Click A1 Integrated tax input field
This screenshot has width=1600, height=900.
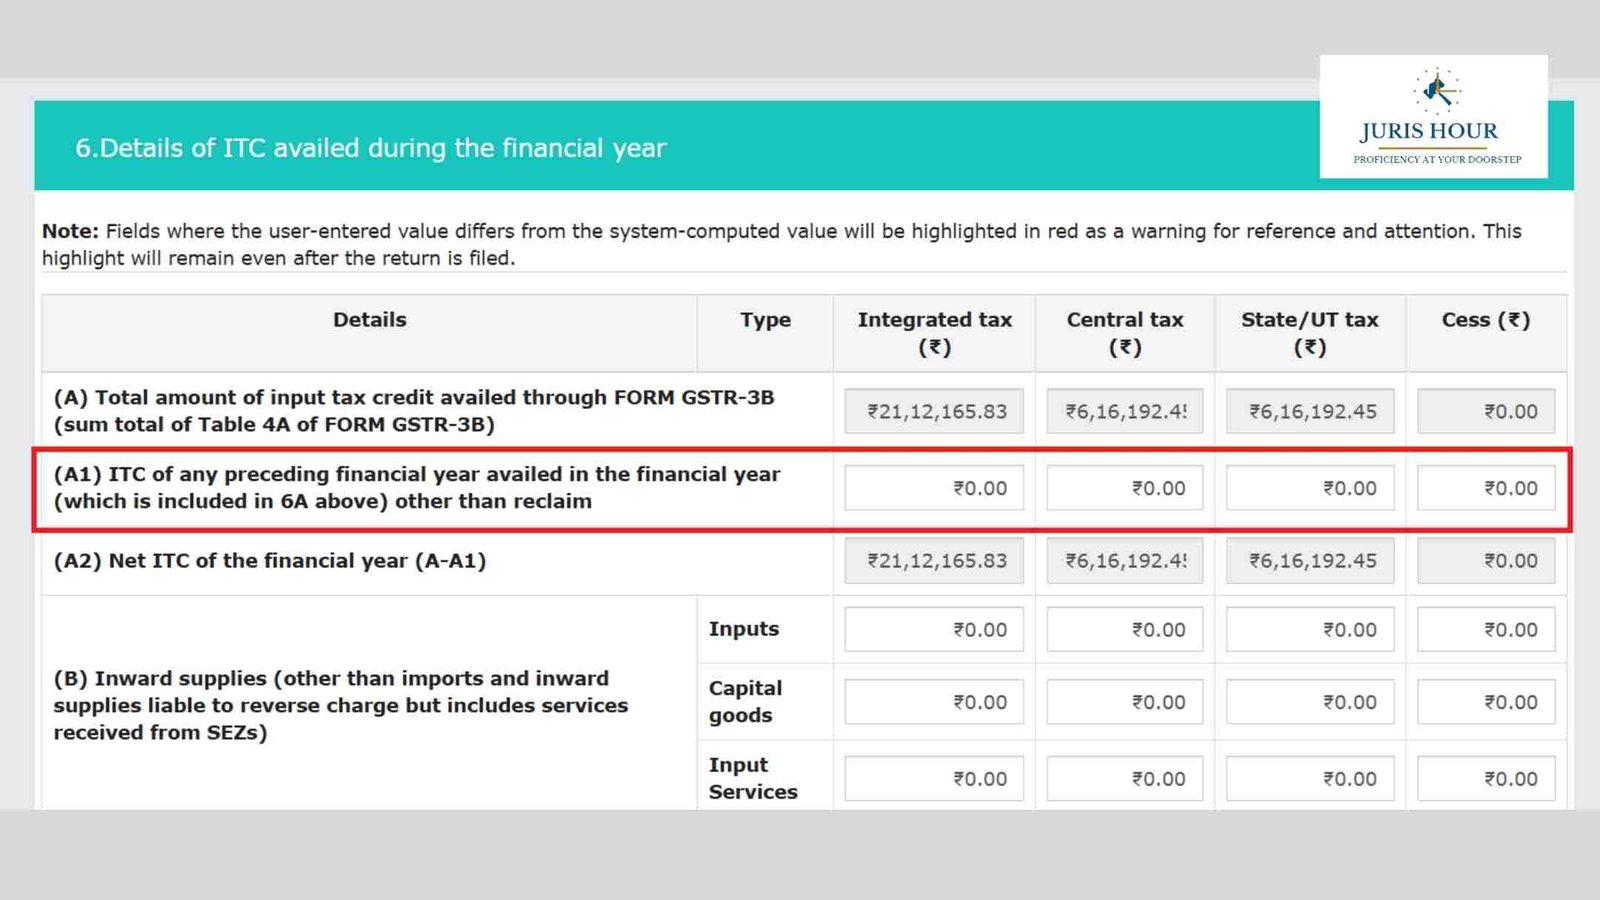point(933,489)
